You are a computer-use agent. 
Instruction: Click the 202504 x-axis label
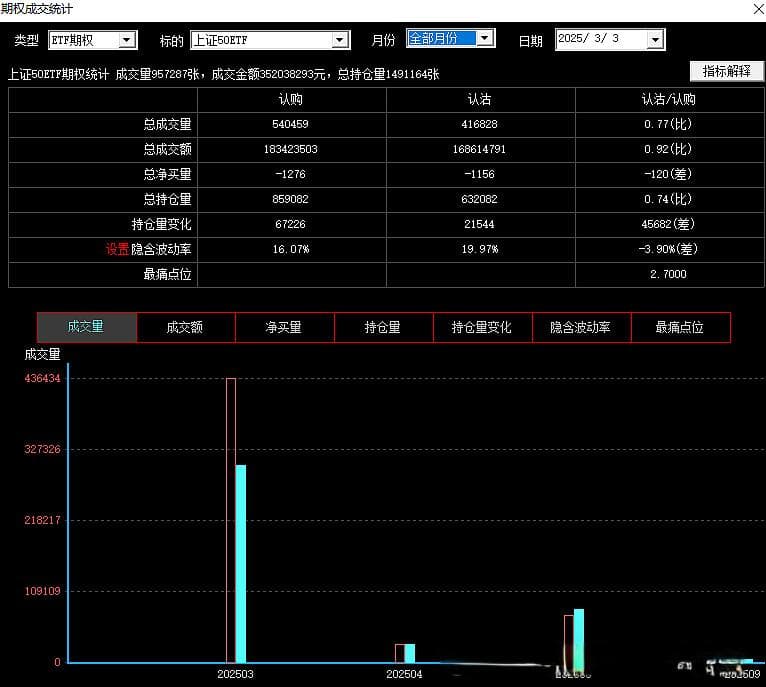point(404,674)
